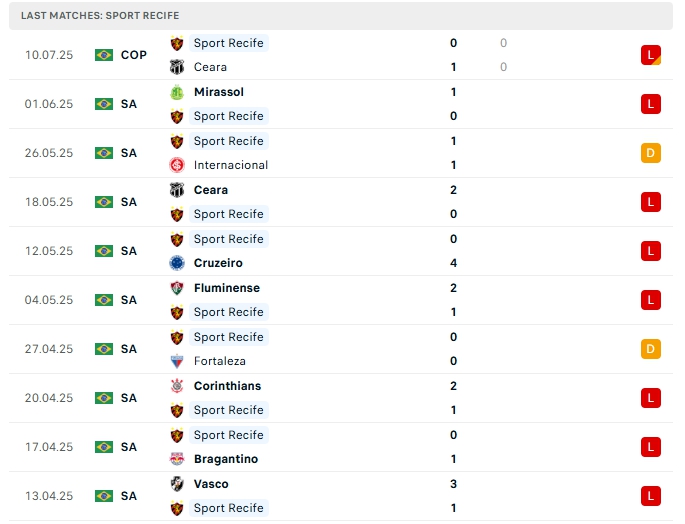Click the Mirassol team crest icon
The width and height of the screenshot is (685, 524).
pos(177,92)
